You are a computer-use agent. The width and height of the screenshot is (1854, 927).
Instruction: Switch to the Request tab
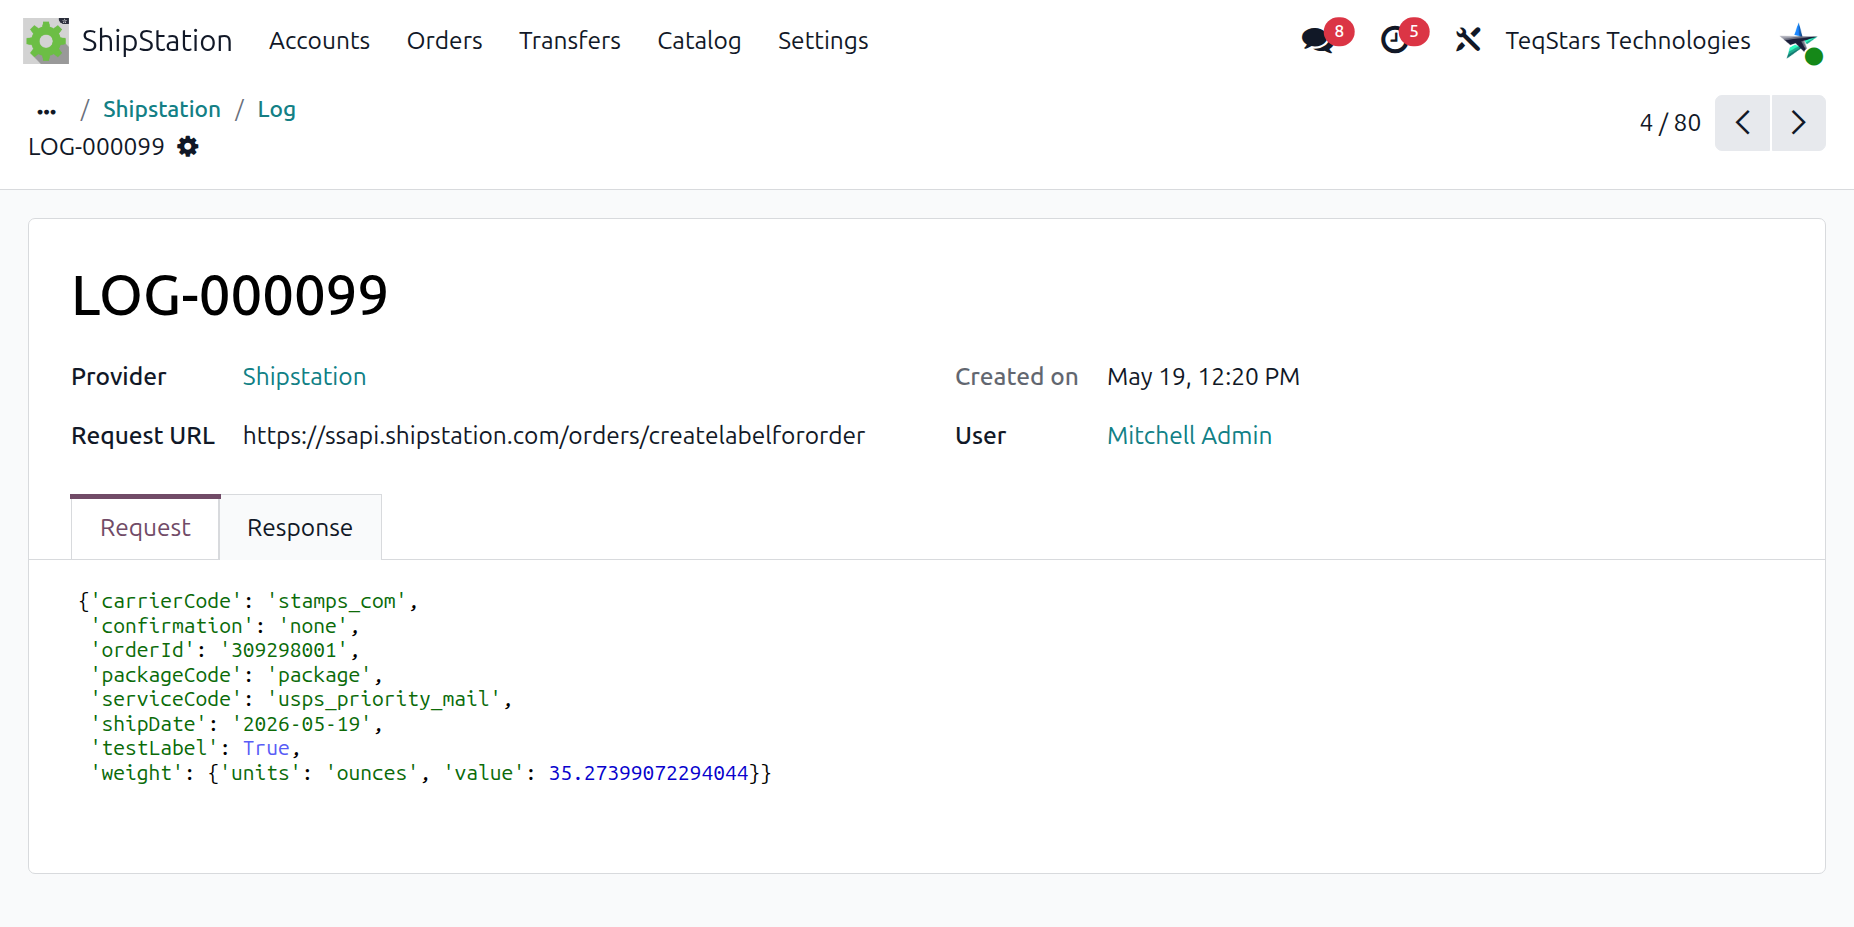pyautogui.click(x=145, y=527)
